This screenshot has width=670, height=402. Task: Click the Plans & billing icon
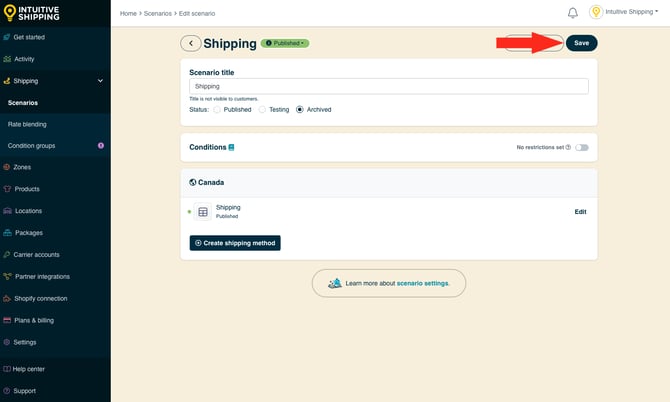7,320
